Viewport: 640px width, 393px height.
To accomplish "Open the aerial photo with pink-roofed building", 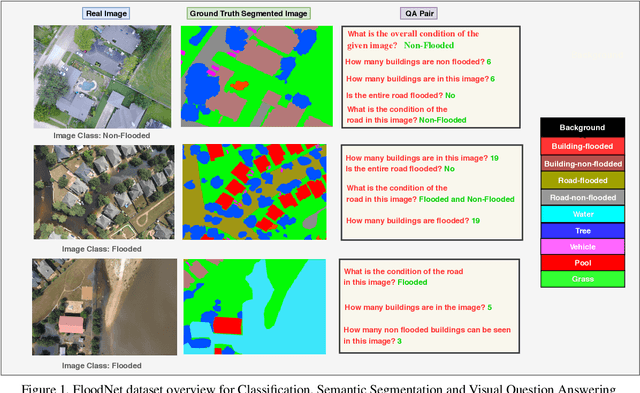I will tap(104, 307).
